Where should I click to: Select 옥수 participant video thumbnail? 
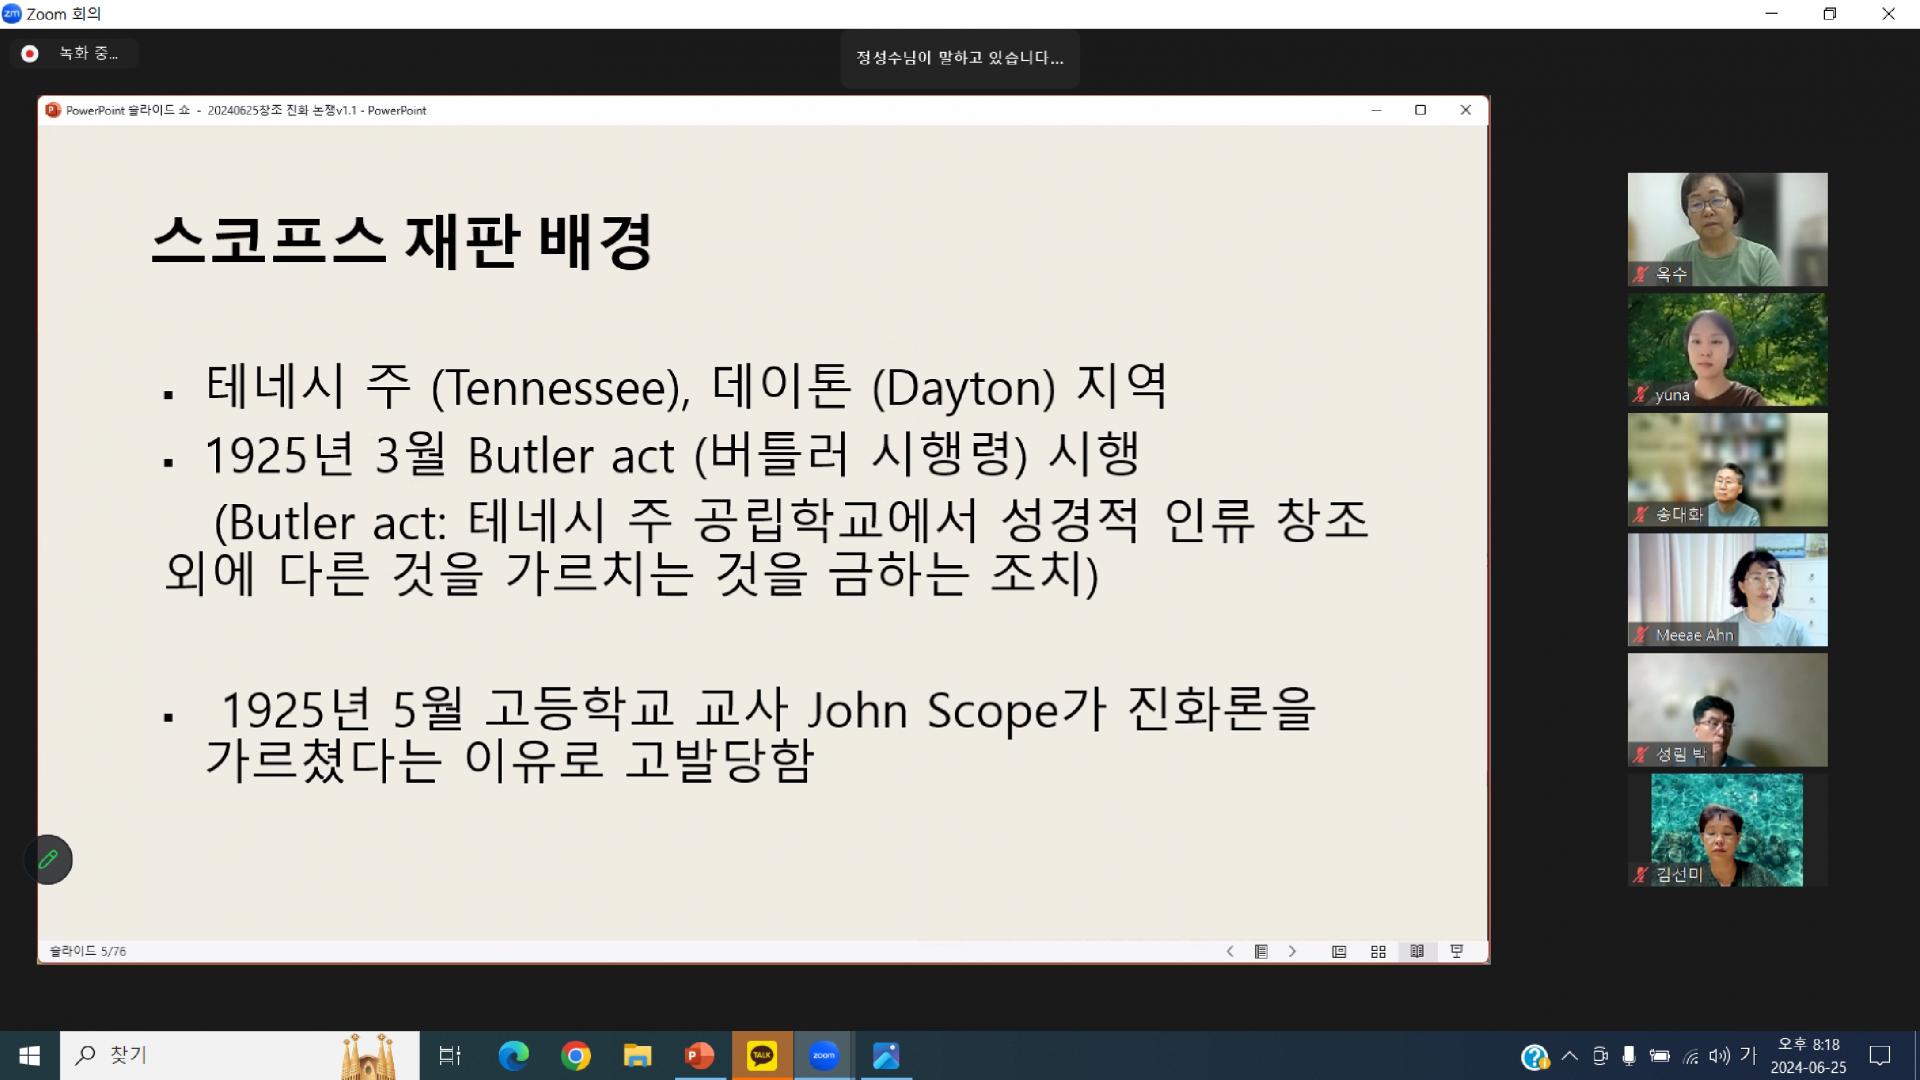point(1727,229)
